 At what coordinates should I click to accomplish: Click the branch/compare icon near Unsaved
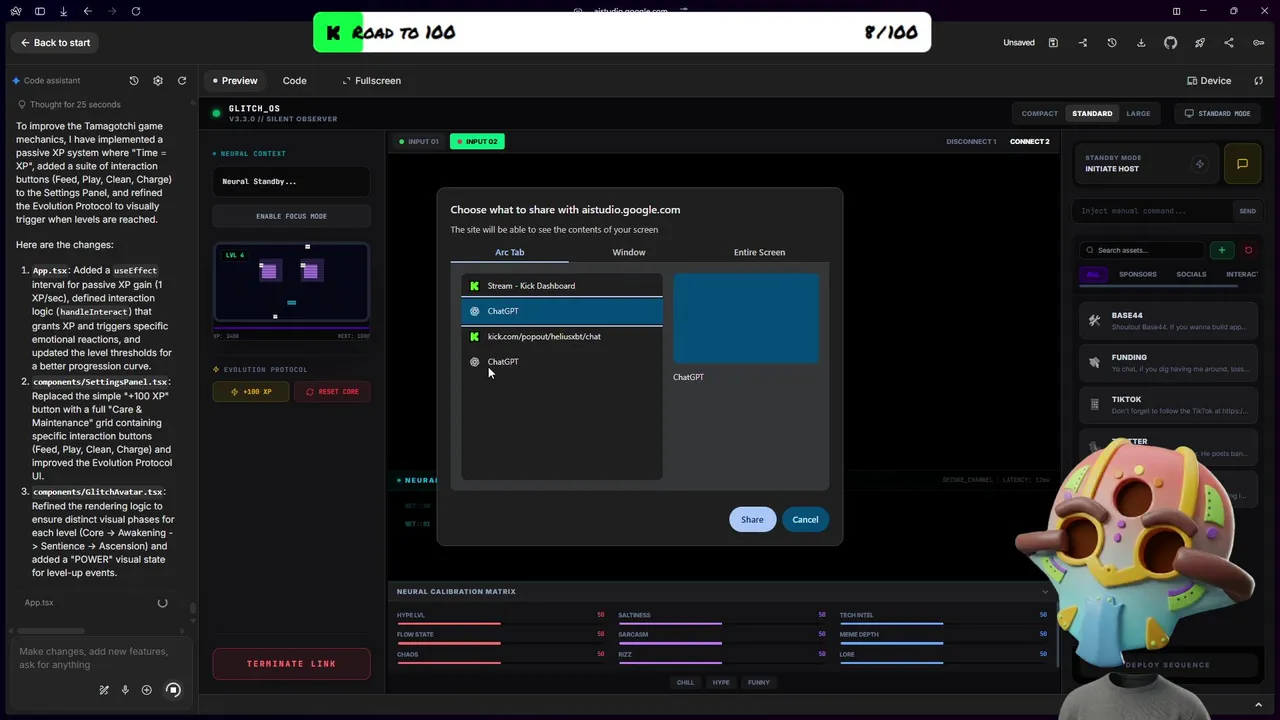[x=1083, y=43]
